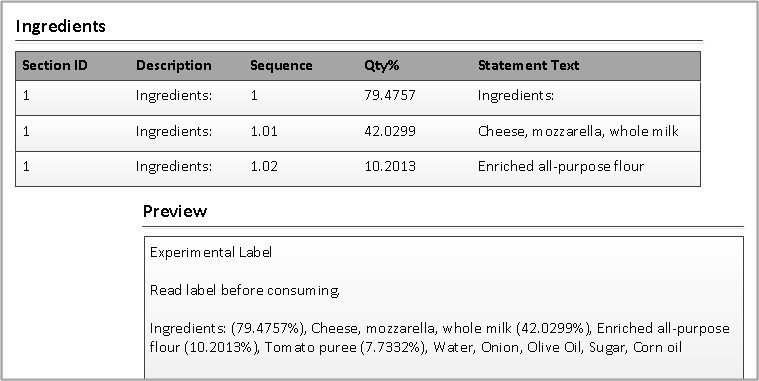Screen dimensions: 759x381
Task: Click the 'Read label before consuming' line
Action: [x=244, y=290]
